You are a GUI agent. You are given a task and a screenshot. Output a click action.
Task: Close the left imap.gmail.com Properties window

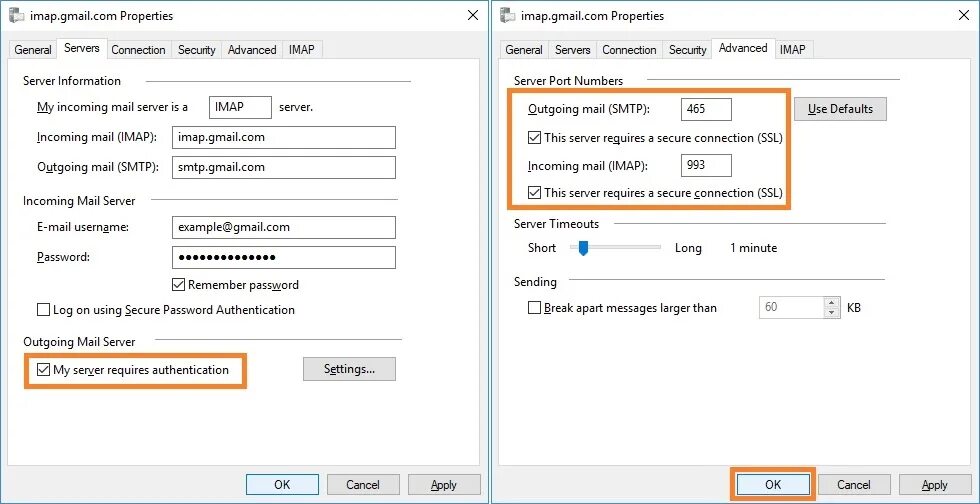[473, 16]
